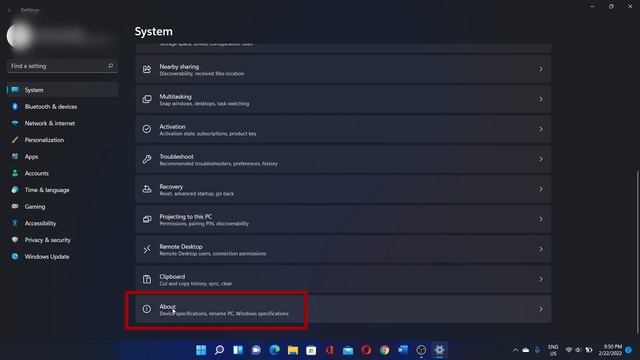The width and height of the screenshot is (640, 360).
Task: Click the Clipboard icon
Action: tap(147, 279)
